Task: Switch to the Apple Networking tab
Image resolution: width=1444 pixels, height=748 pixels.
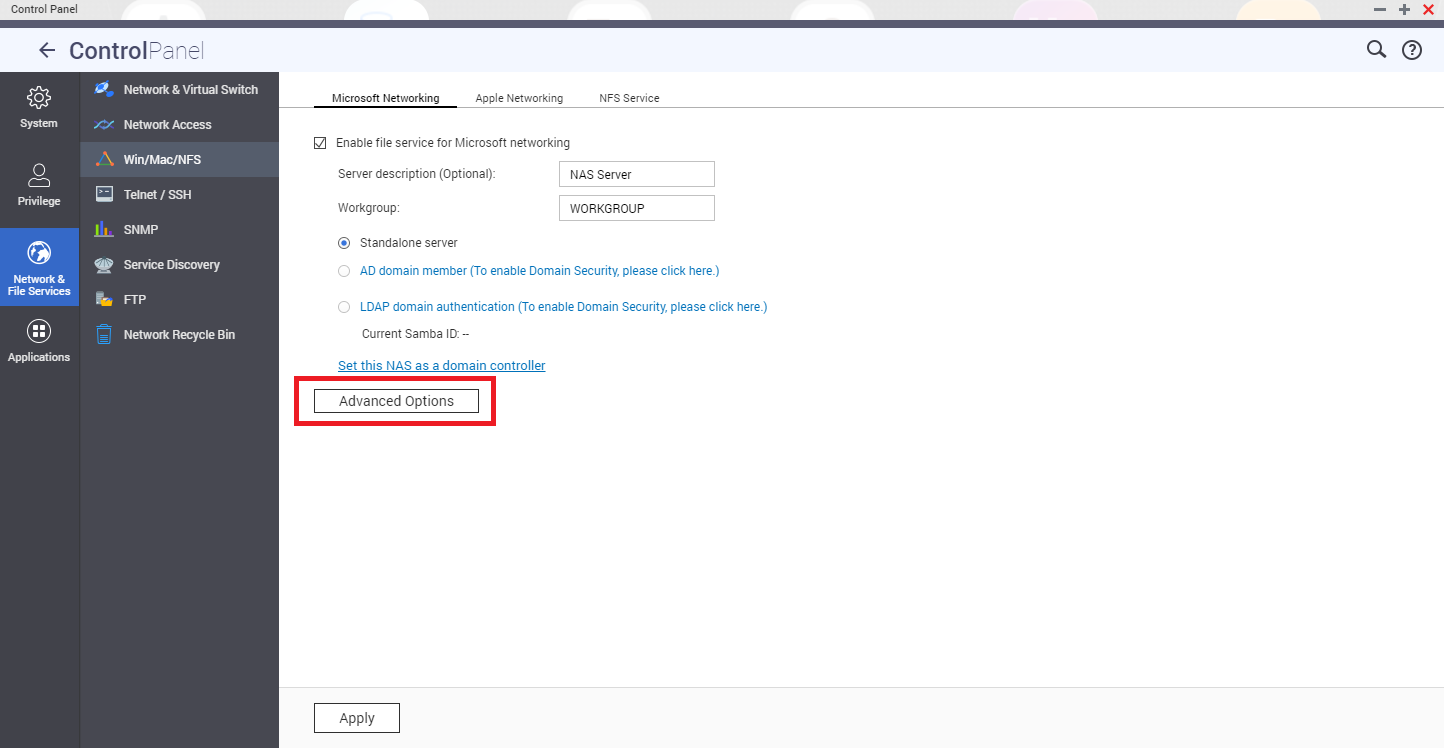Action: (519, 98)
